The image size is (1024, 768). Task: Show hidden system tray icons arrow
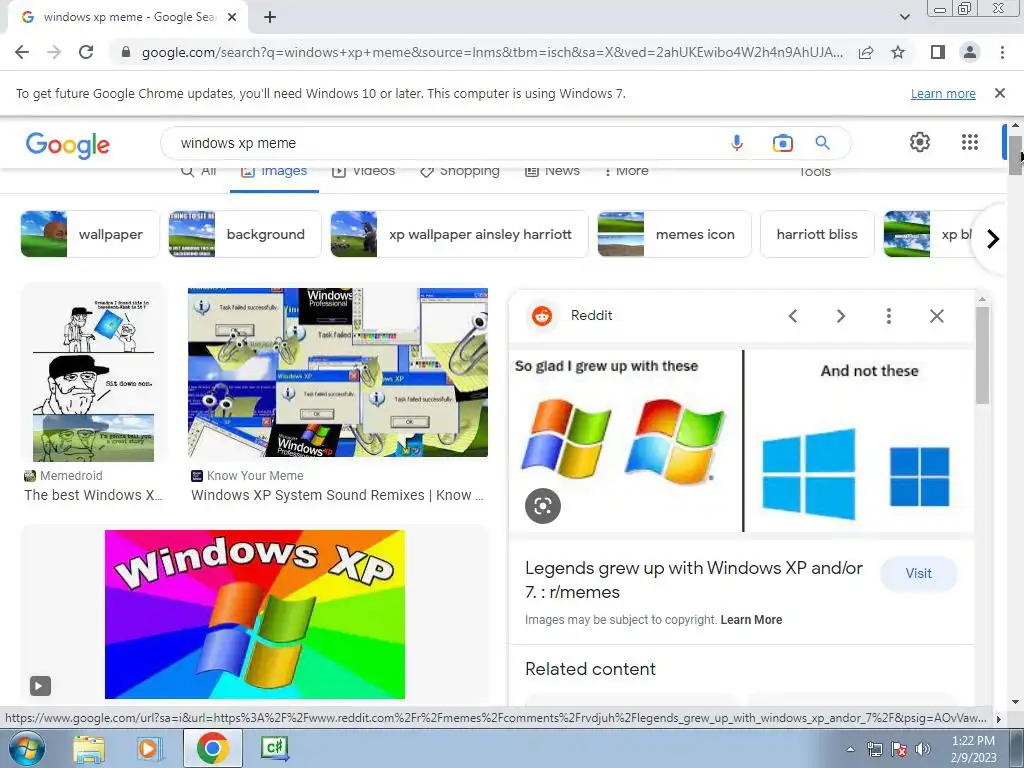(x=850, y=750)
